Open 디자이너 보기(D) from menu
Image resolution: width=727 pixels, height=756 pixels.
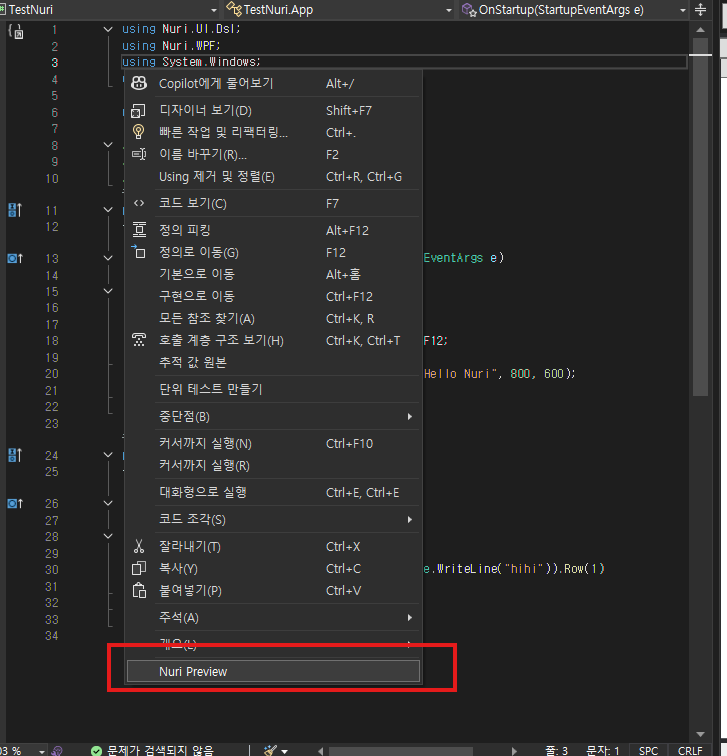[273, 110]
